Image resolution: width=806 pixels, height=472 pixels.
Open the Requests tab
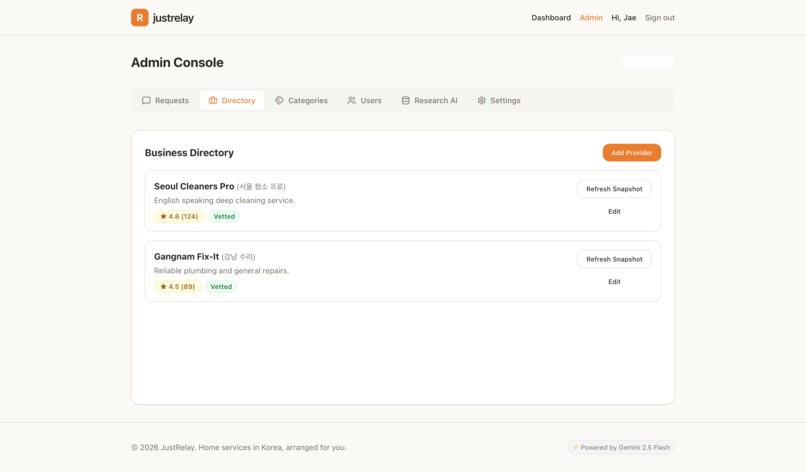166,100
